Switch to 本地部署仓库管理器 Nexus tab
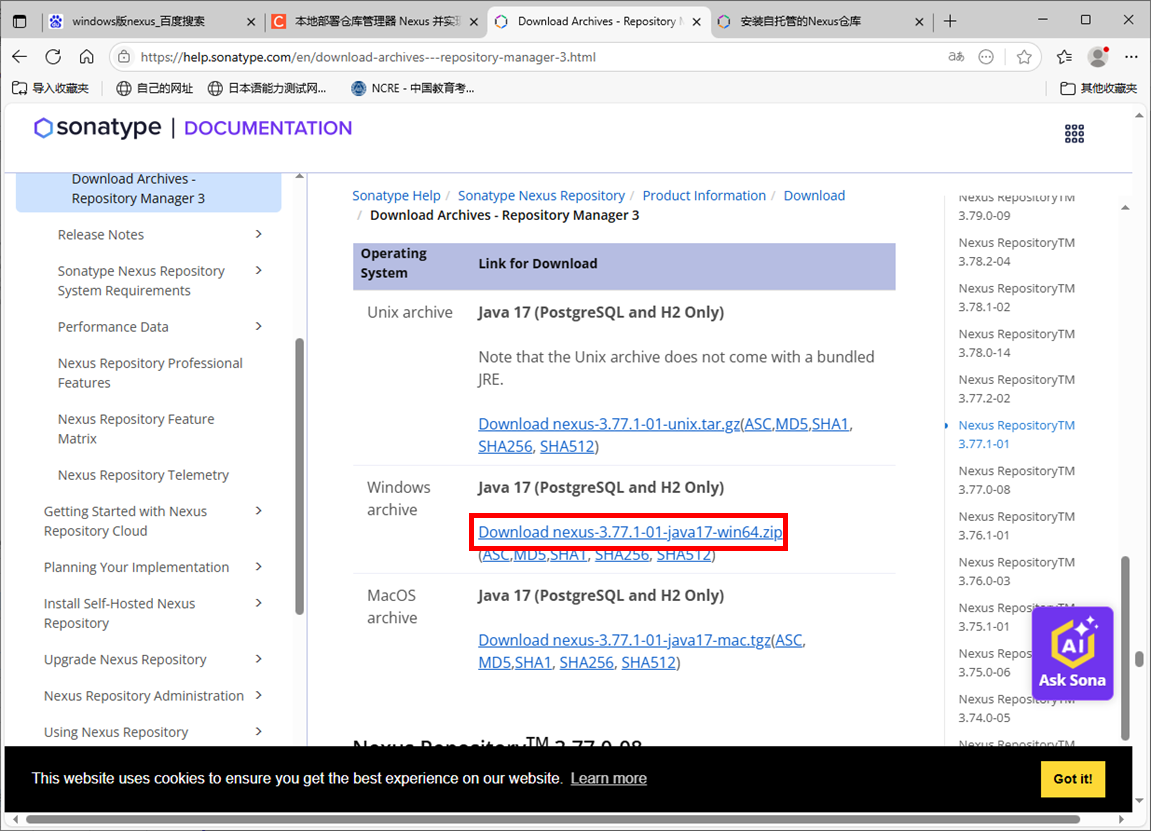Screen dimensions: 1151x831 [377, 21]
